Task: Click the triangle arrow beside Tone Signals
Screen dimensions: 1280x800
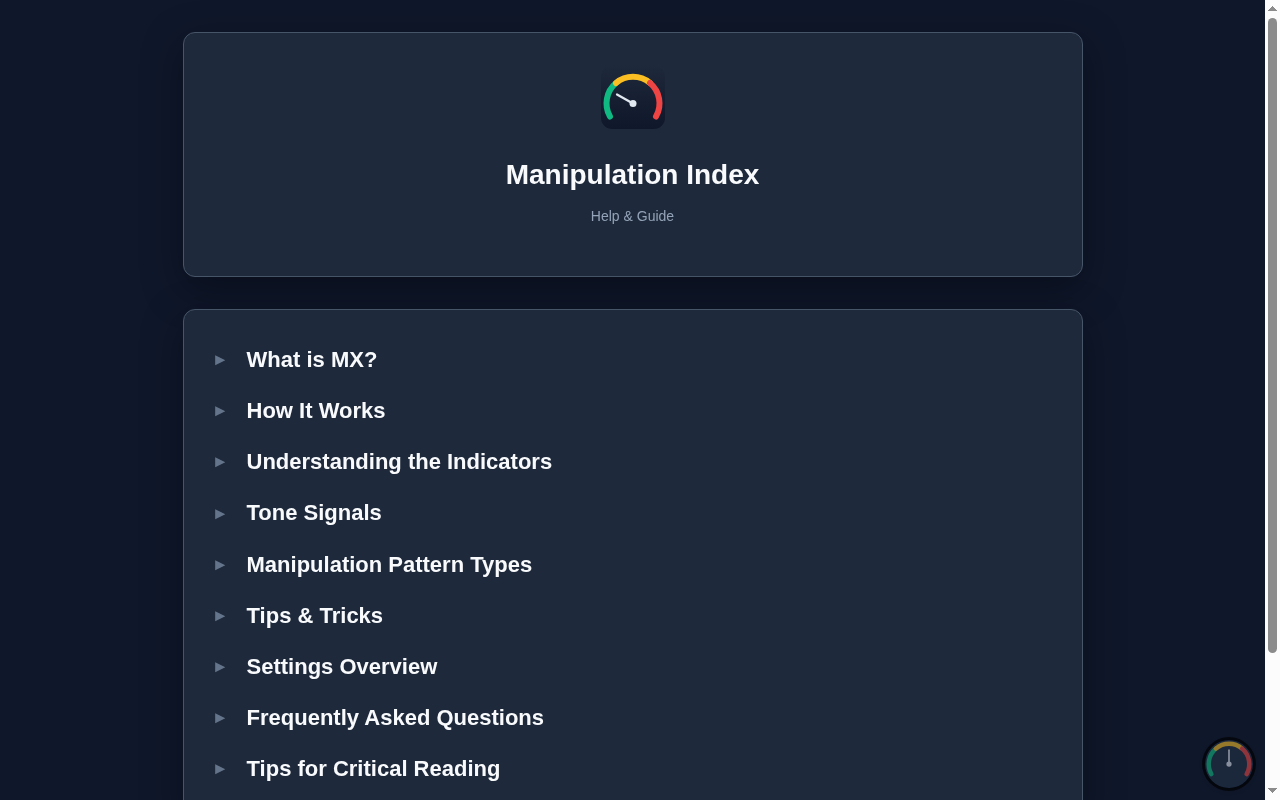Action: point(220,514)
